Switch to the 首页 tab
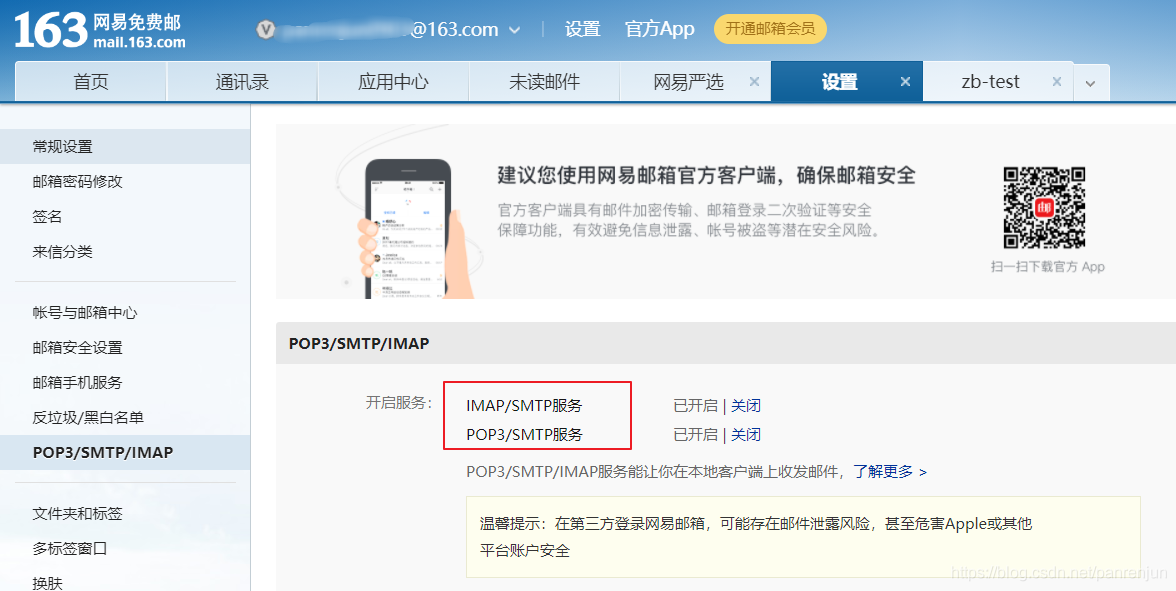1176x591 pixels. coord(91,82)
